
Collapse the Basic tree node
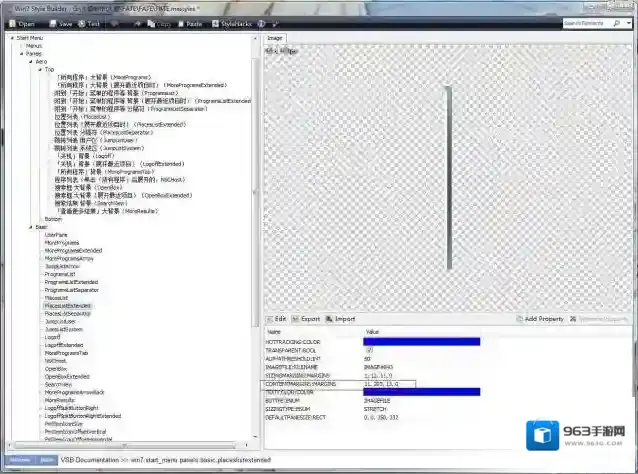tap(32, 226)
